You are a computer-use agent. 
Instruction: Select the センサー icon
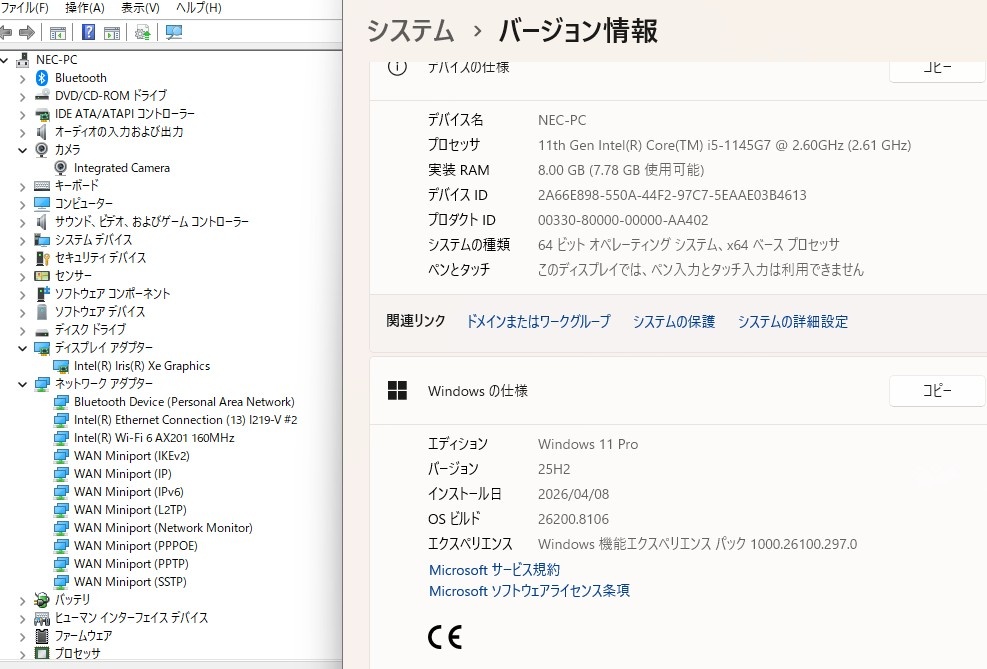coord(42,276)
